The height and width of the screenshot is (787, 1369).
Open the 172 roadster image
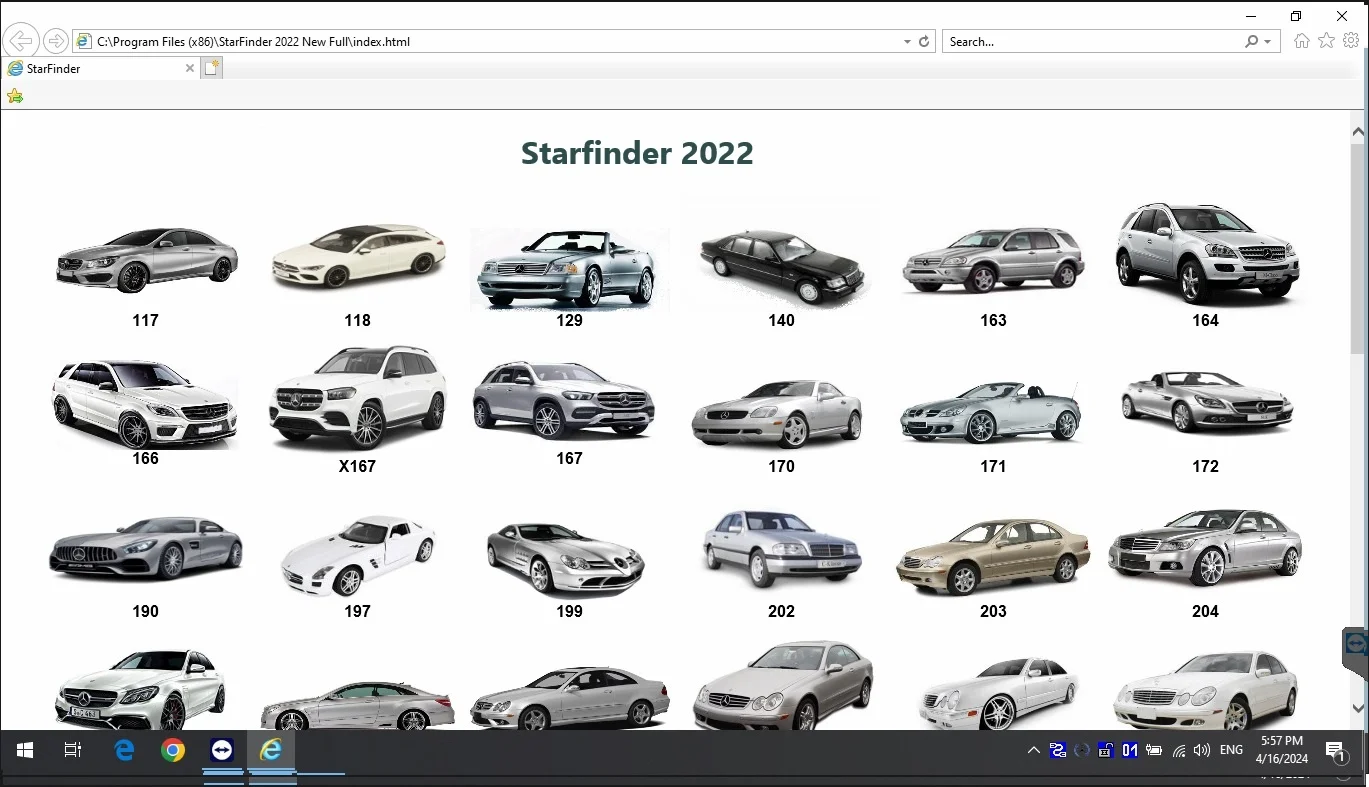1207,401
